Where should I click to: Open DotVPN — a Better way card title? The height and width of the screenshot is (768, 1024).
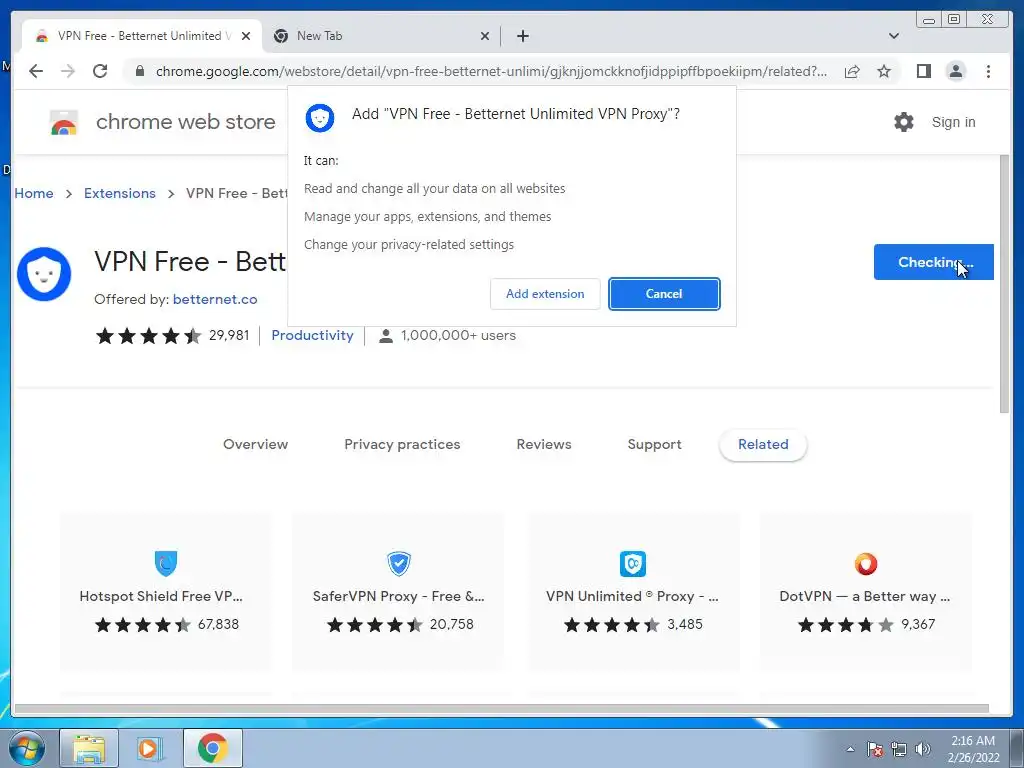(x=865, y=596)
